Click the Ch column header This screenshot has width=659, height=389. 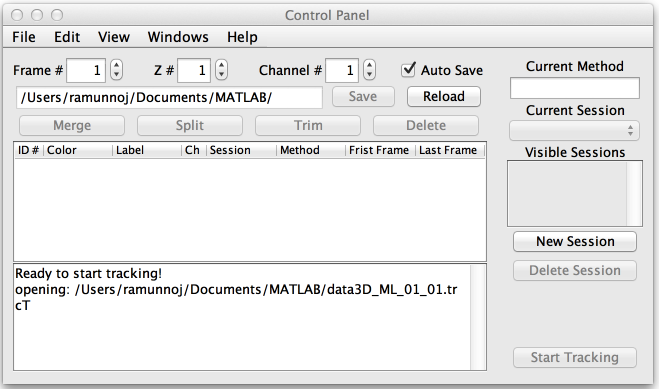pyautogui.click(x=194, y=150)
